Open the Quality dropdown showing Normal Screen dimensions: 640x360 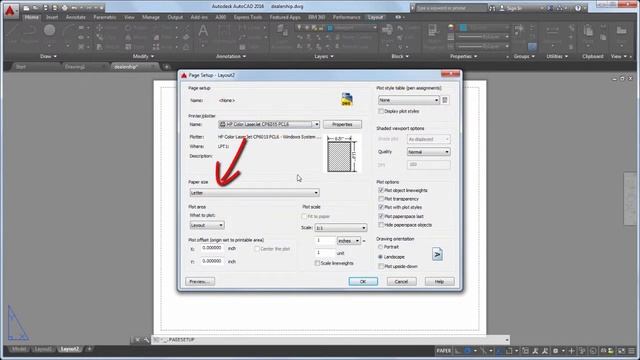coord(429,152)
